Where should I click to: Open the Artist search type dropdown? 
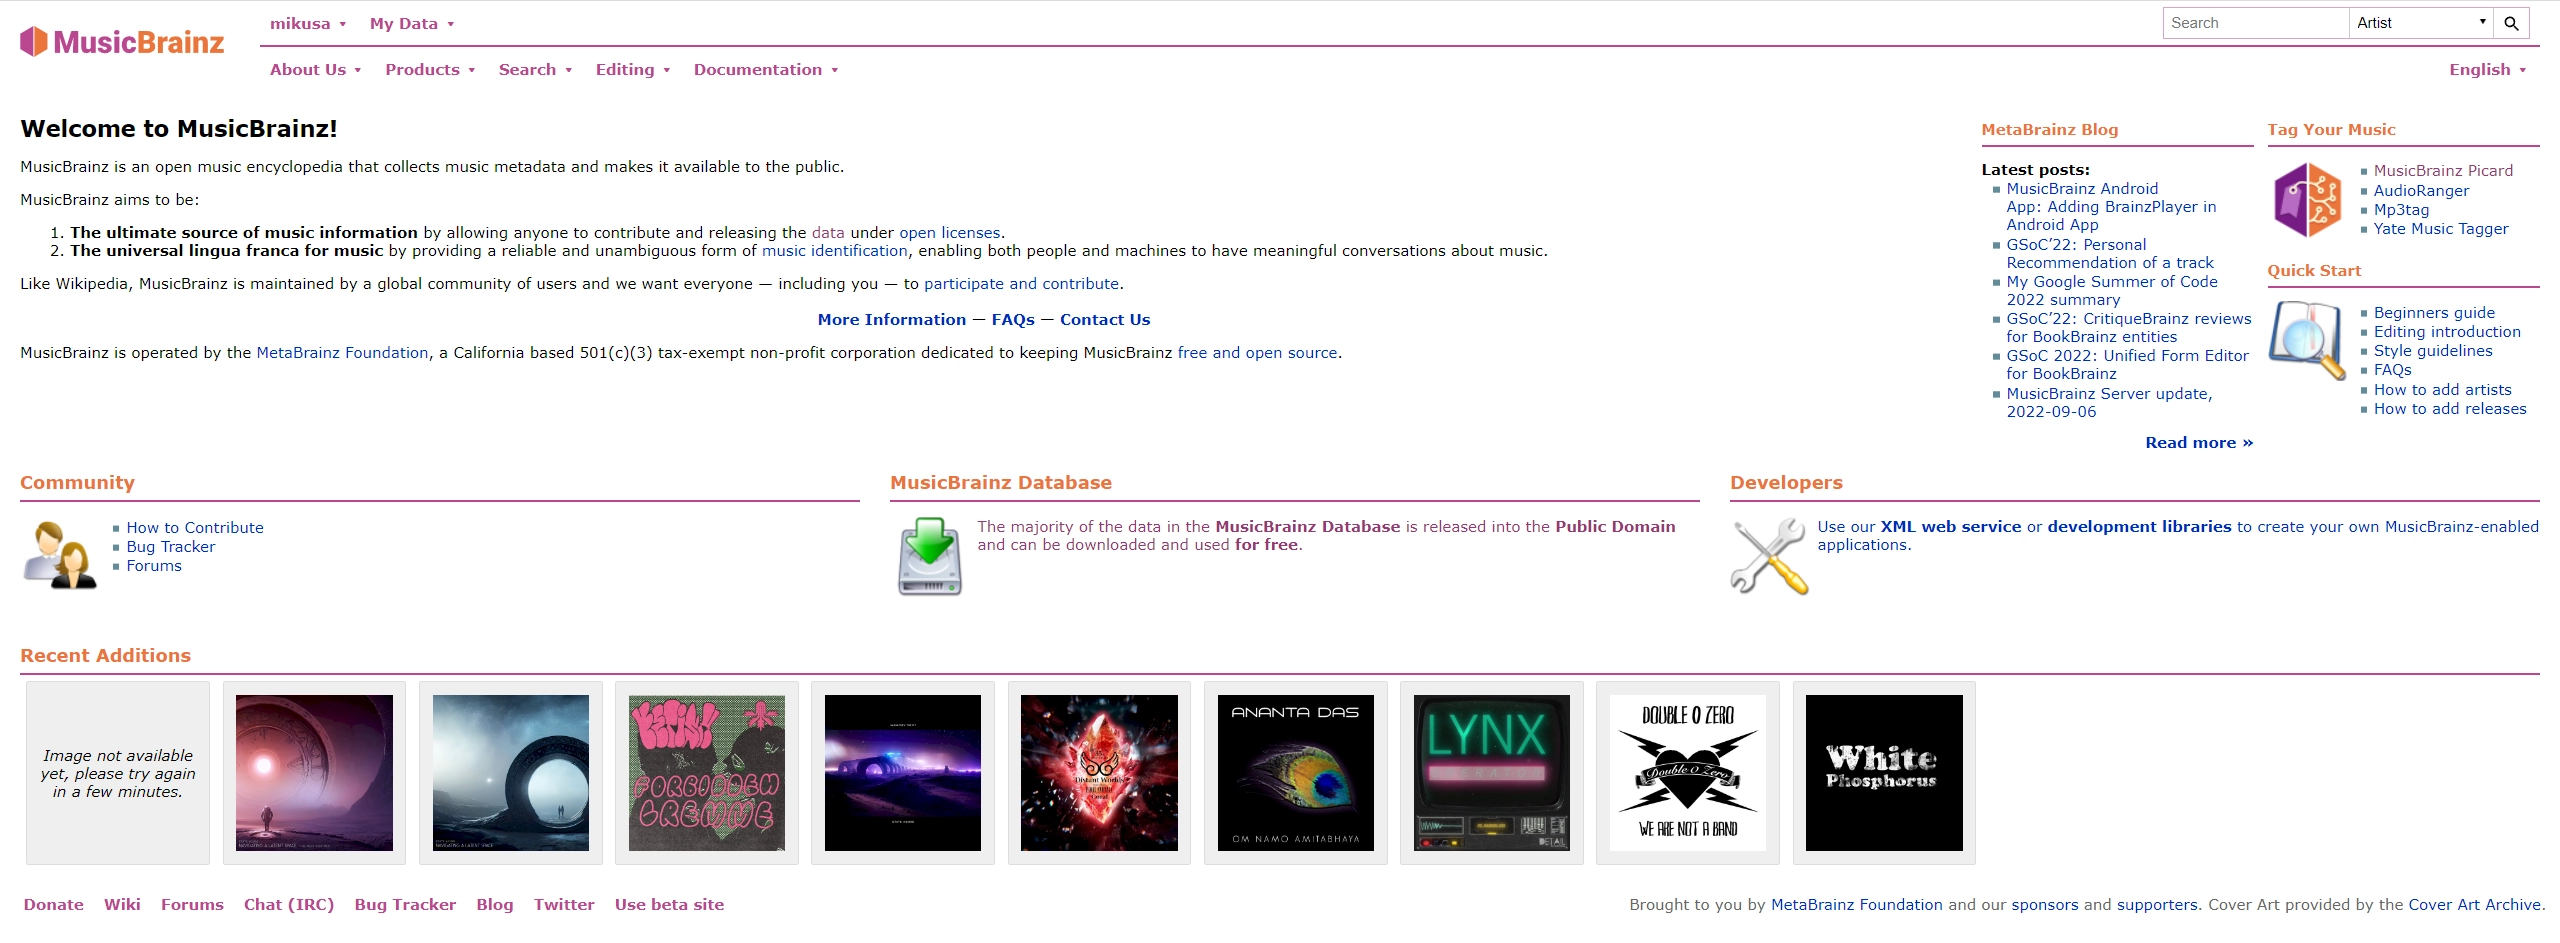click(2421, 23)
